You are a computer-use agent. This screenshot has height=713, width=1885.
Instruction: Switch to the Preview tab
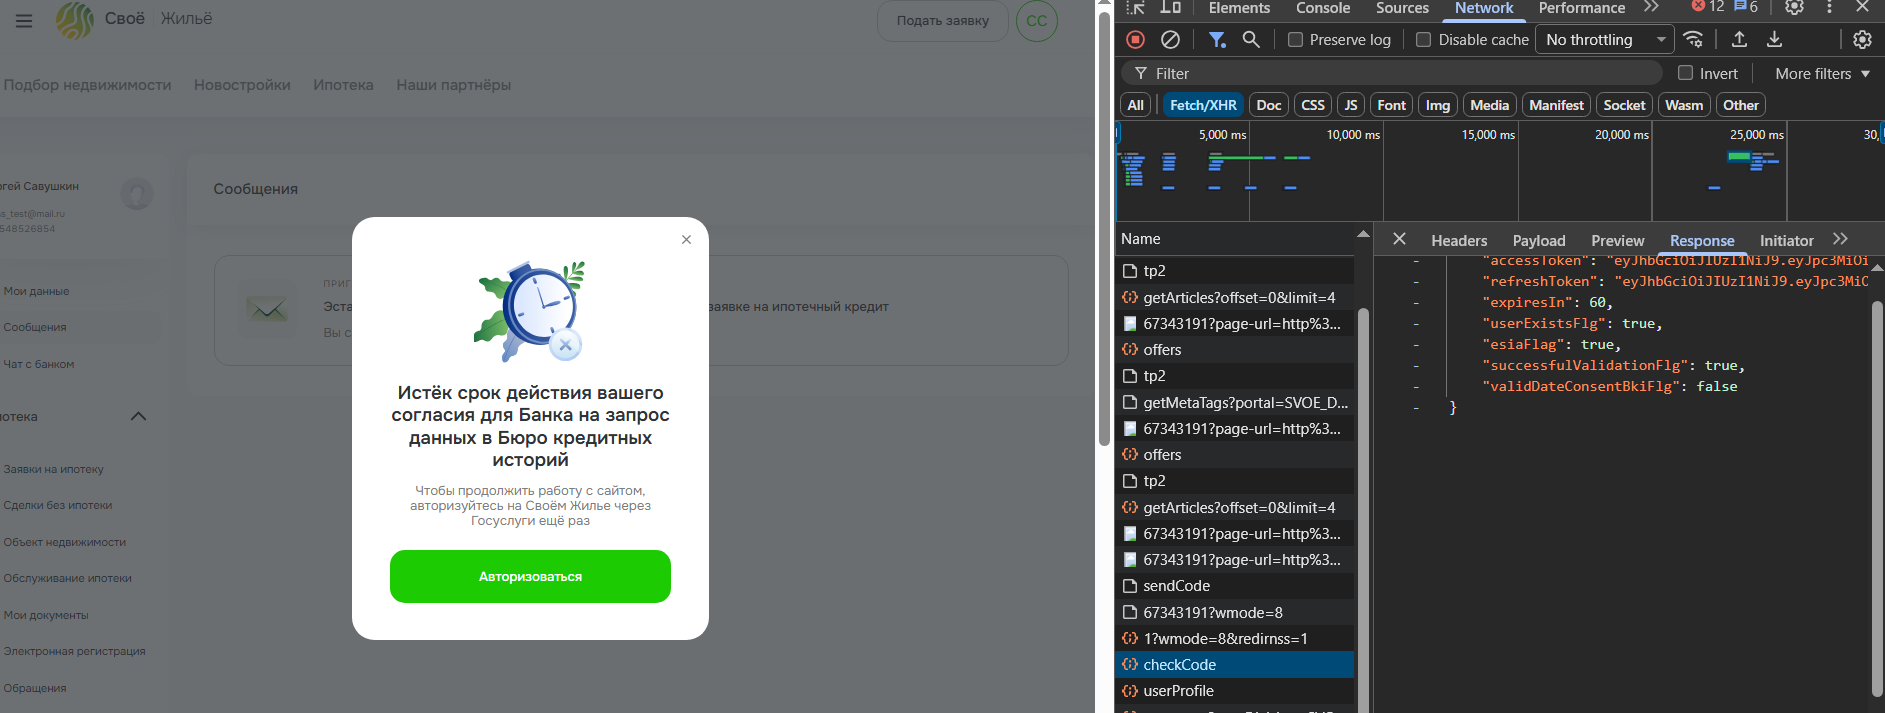point(1617,241)
